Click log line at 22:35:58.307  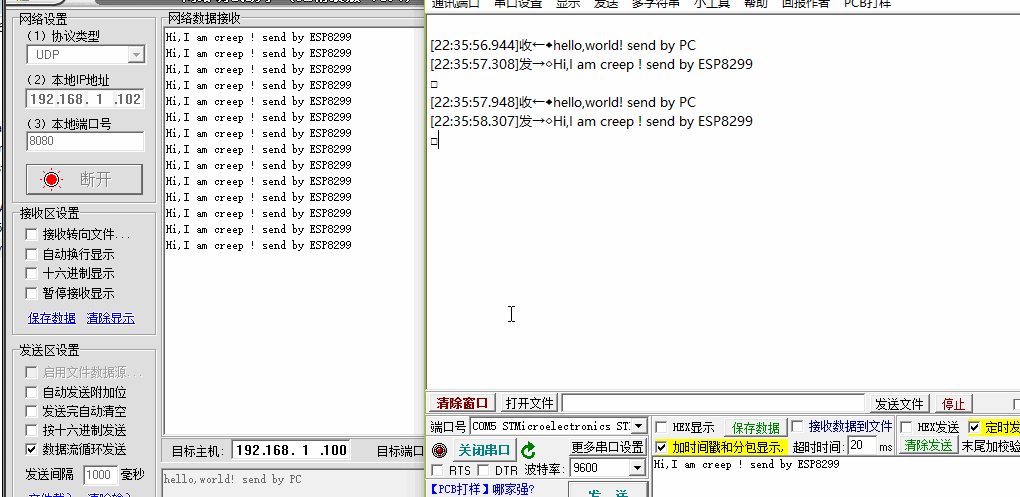click(x=591, y=121)
